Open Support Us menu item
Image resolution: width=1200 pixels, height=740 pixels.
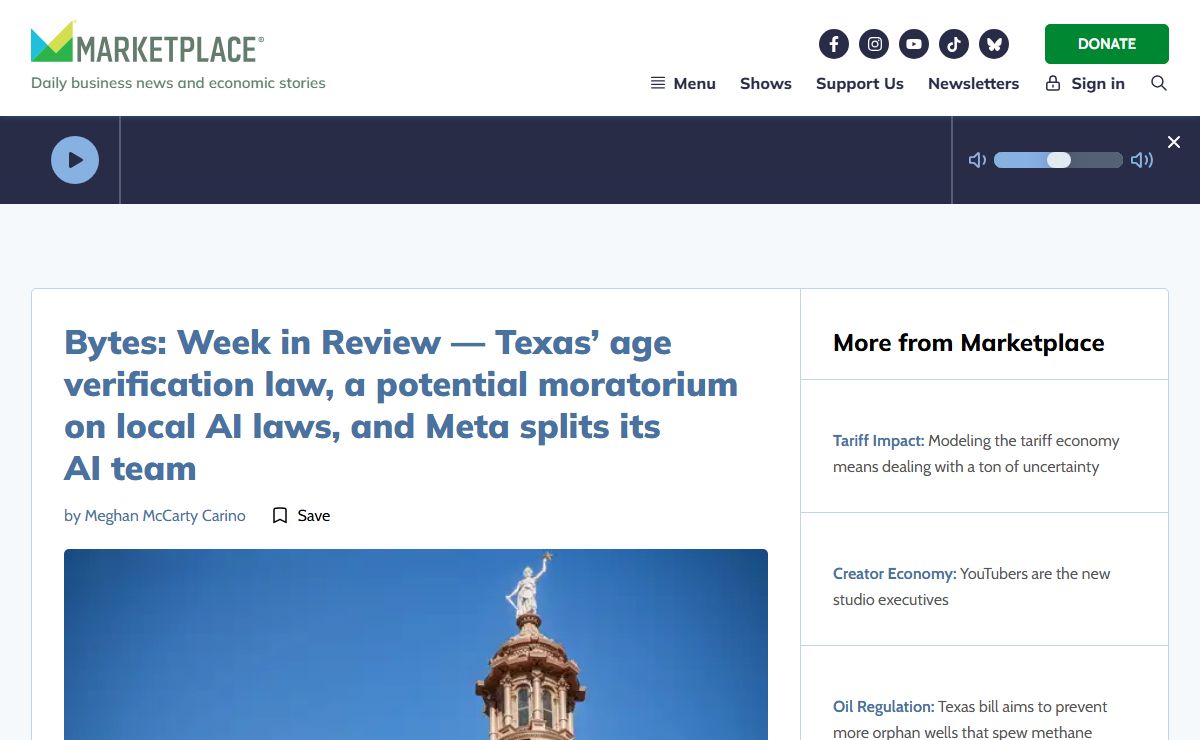pos(860,83)
